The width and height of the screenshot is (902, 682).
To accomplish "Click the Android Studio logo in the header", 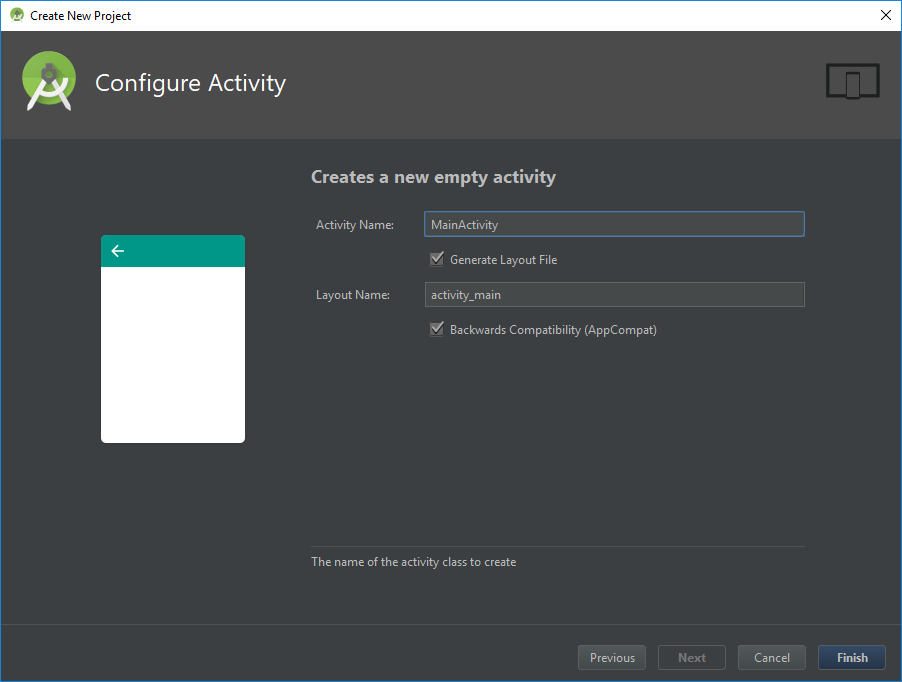I will click(49, 81).
